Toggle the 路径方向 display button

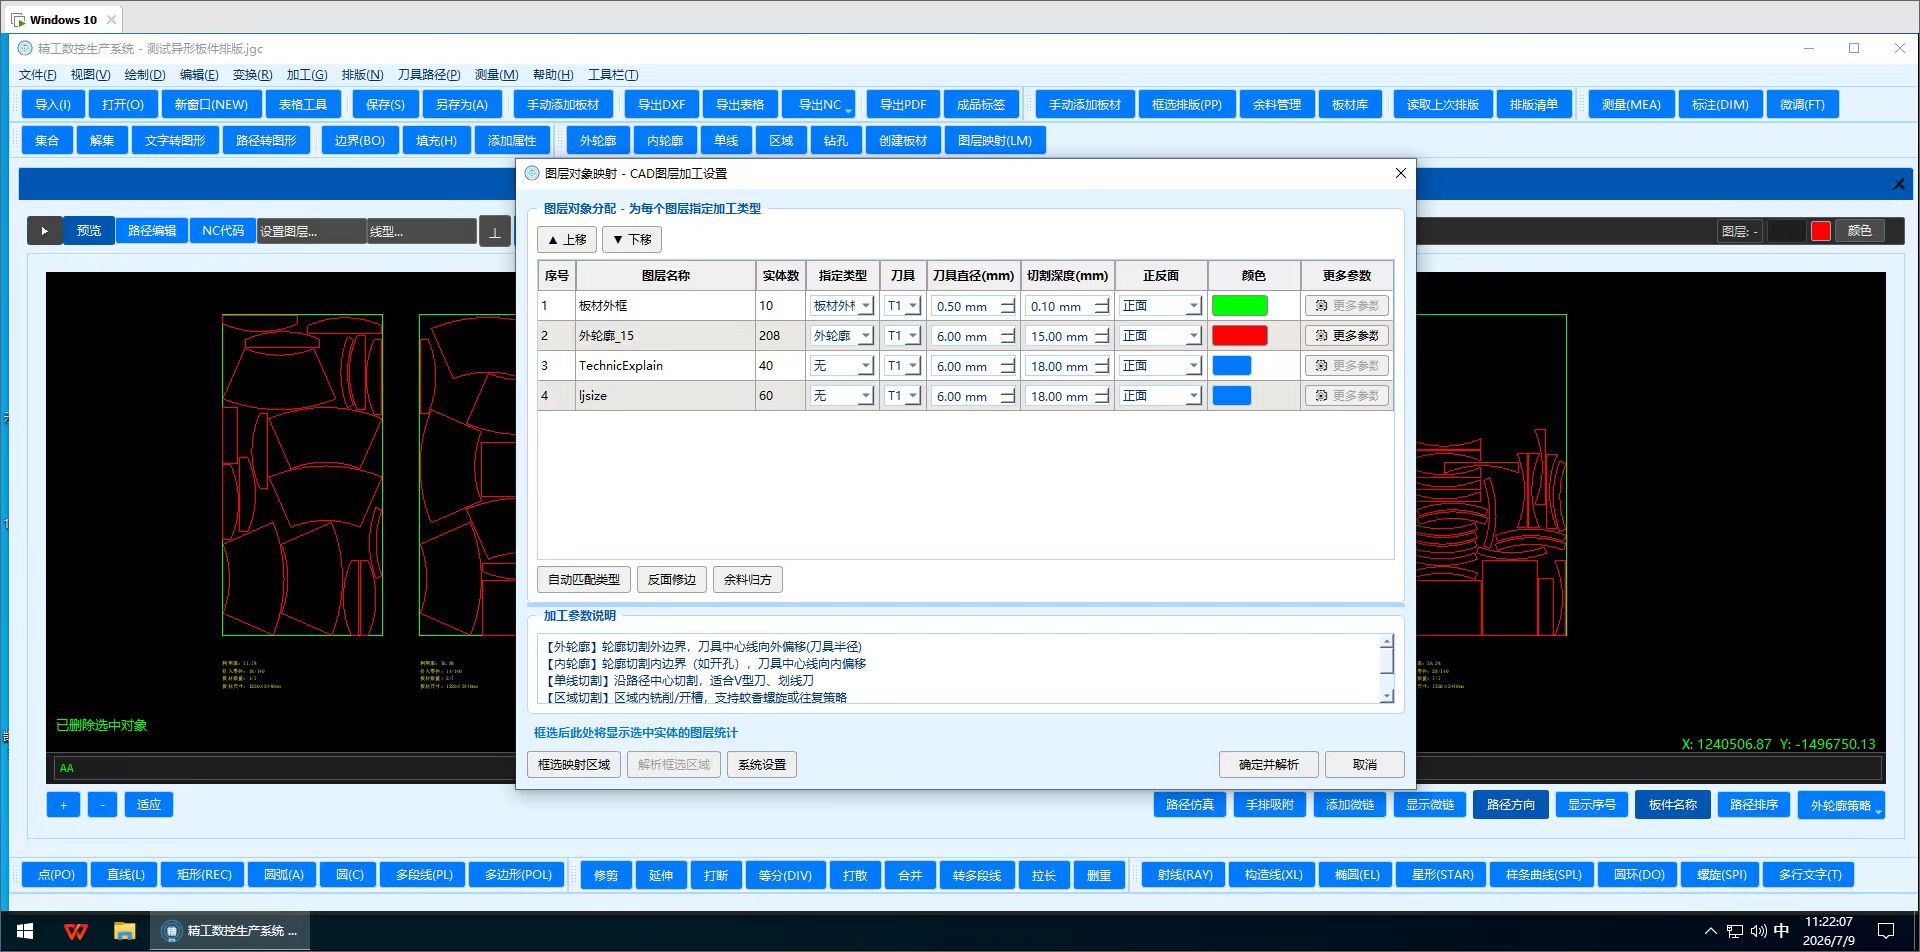[x=1510, y=805]
